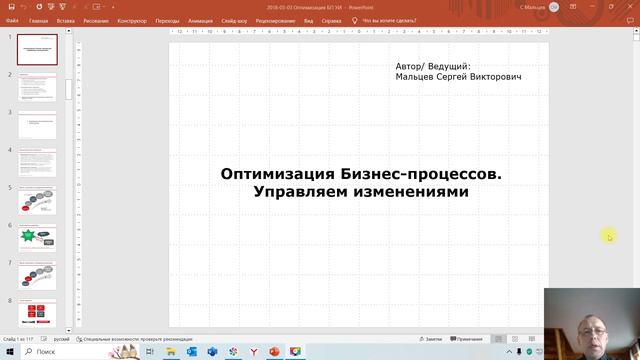This screenshot has width=640, height=360.
Task: Select slide 8 thumbnail with red boxes
Action: (37, 313)
